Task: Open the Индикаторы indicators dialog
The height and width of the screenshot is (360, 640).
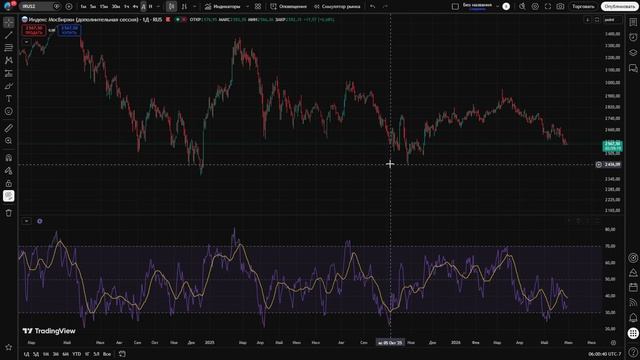Action: tap(222, 7)
